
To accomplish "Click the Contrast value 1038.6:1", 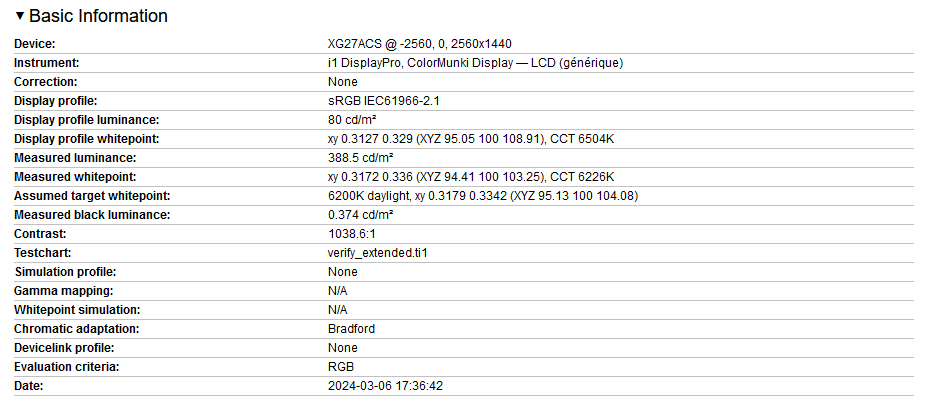I will [352, 234].
